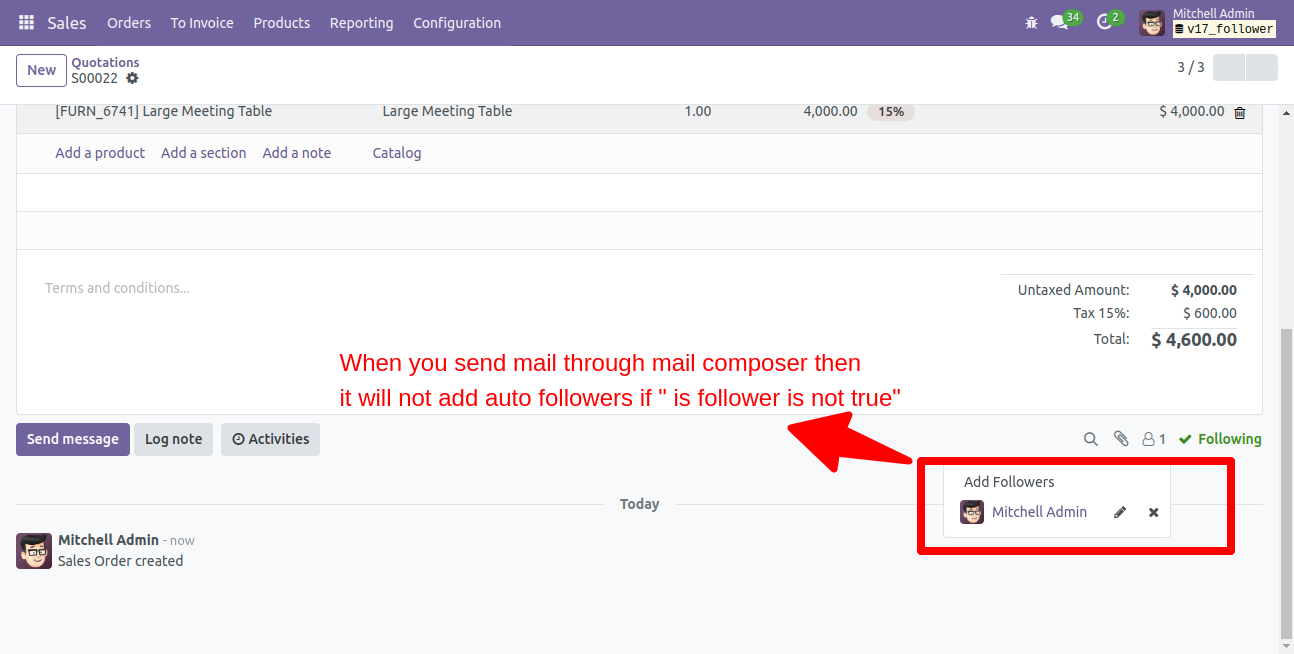The height and width of the screenshot is (654, 1294).
Task: Open the conversations icon showing 34 messages
Action: tap(1060, 22)
